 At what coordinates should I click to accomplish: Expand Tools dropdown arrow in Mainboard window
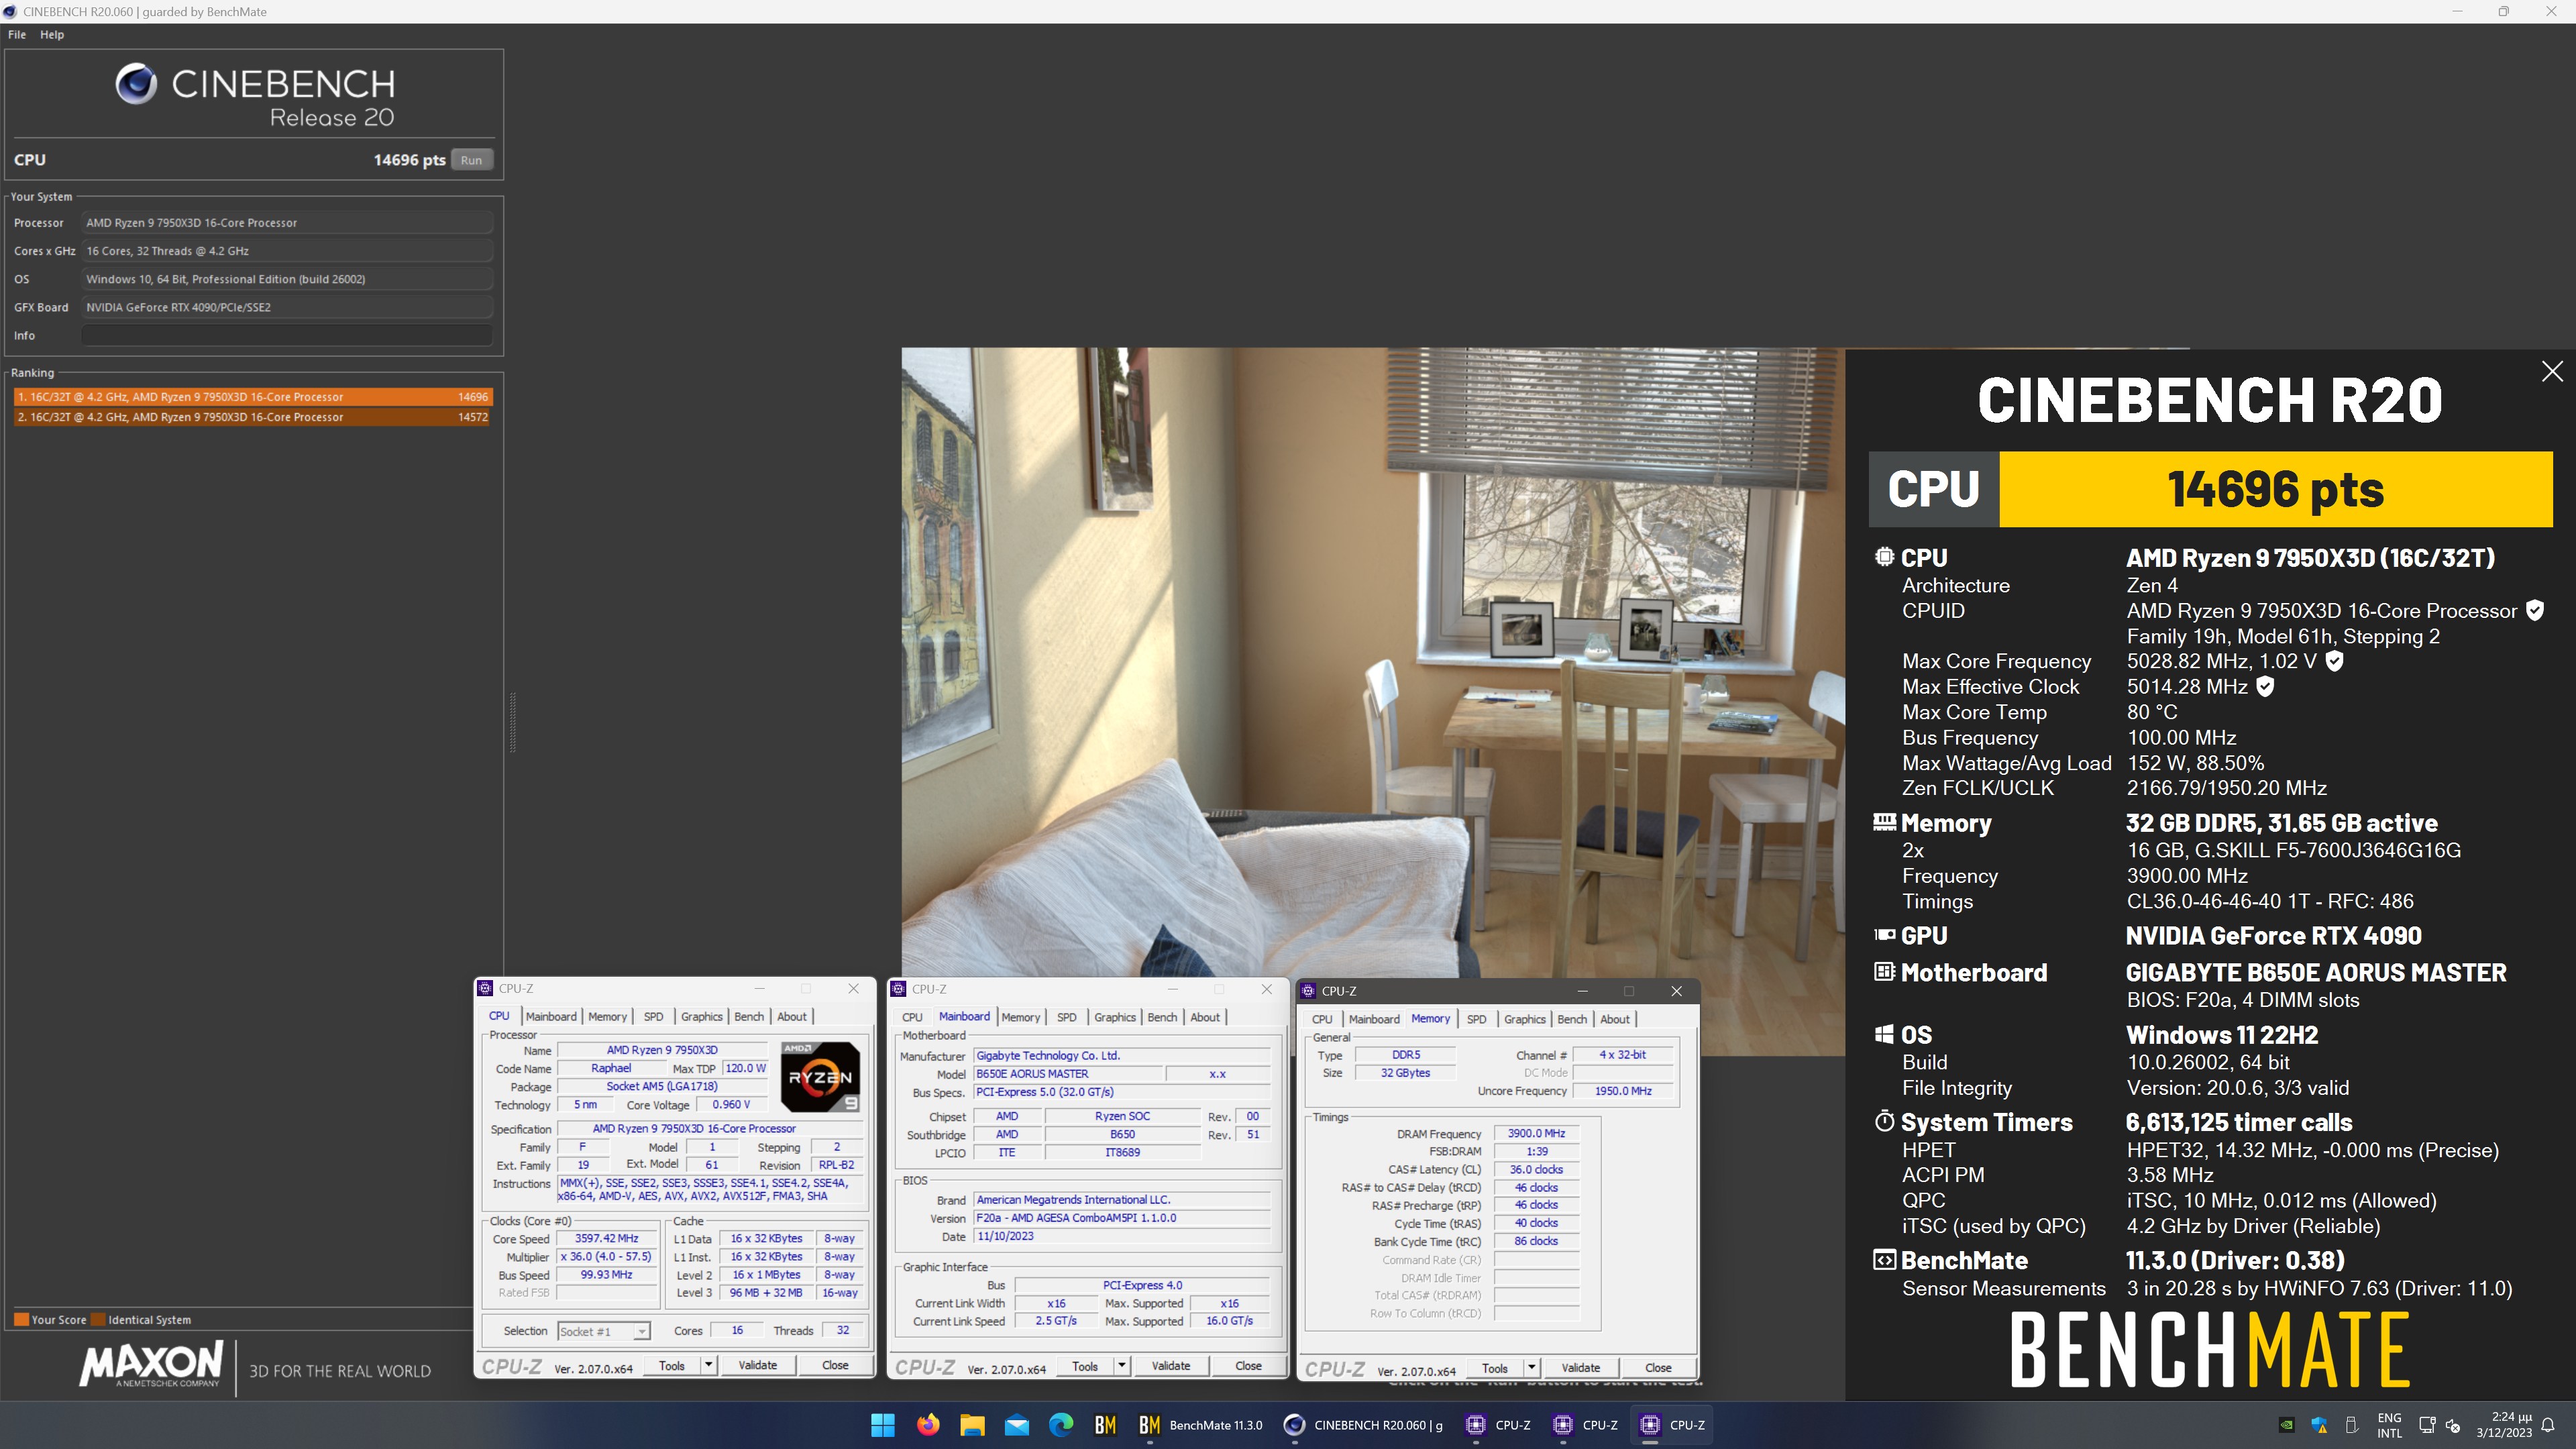point(1121,1366)
